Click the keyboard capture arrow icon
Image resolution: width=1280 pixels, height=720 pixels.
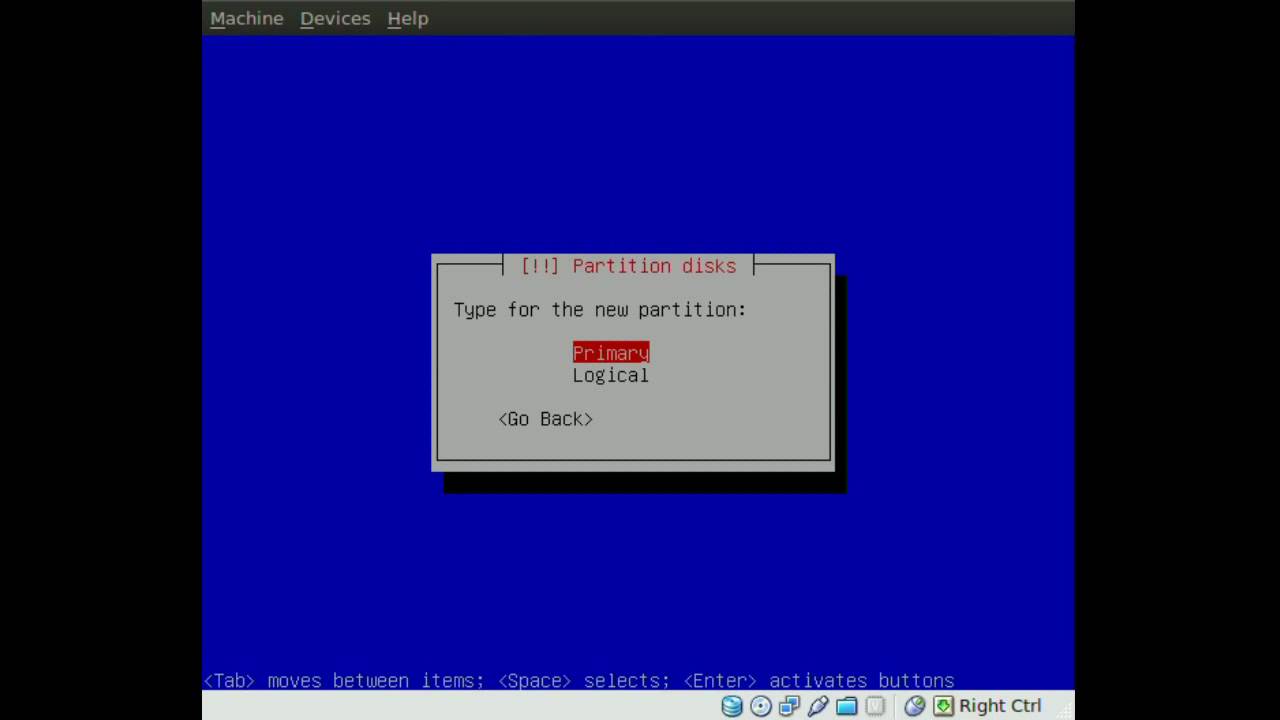[943, 706]
